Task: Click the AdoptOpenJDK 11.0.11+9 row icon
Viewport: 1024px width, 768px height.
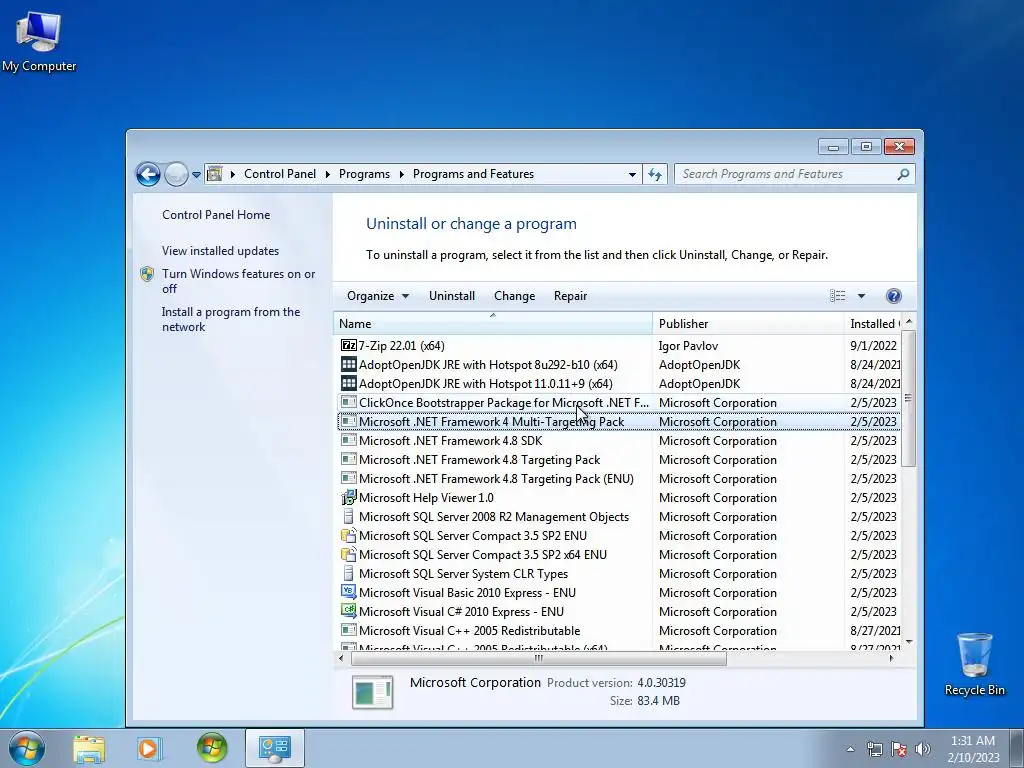Action: click(x=349, y=383)
